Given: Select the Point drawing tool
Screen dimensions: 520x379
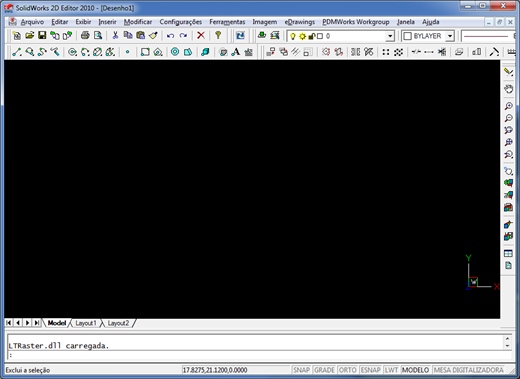Looking at the screenshot, I should click(x=127, y=52).
